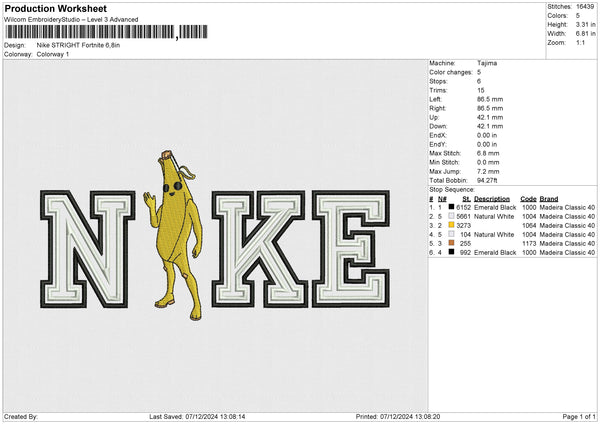Click the orange swatch beside stitch count 255

(452, 243)
